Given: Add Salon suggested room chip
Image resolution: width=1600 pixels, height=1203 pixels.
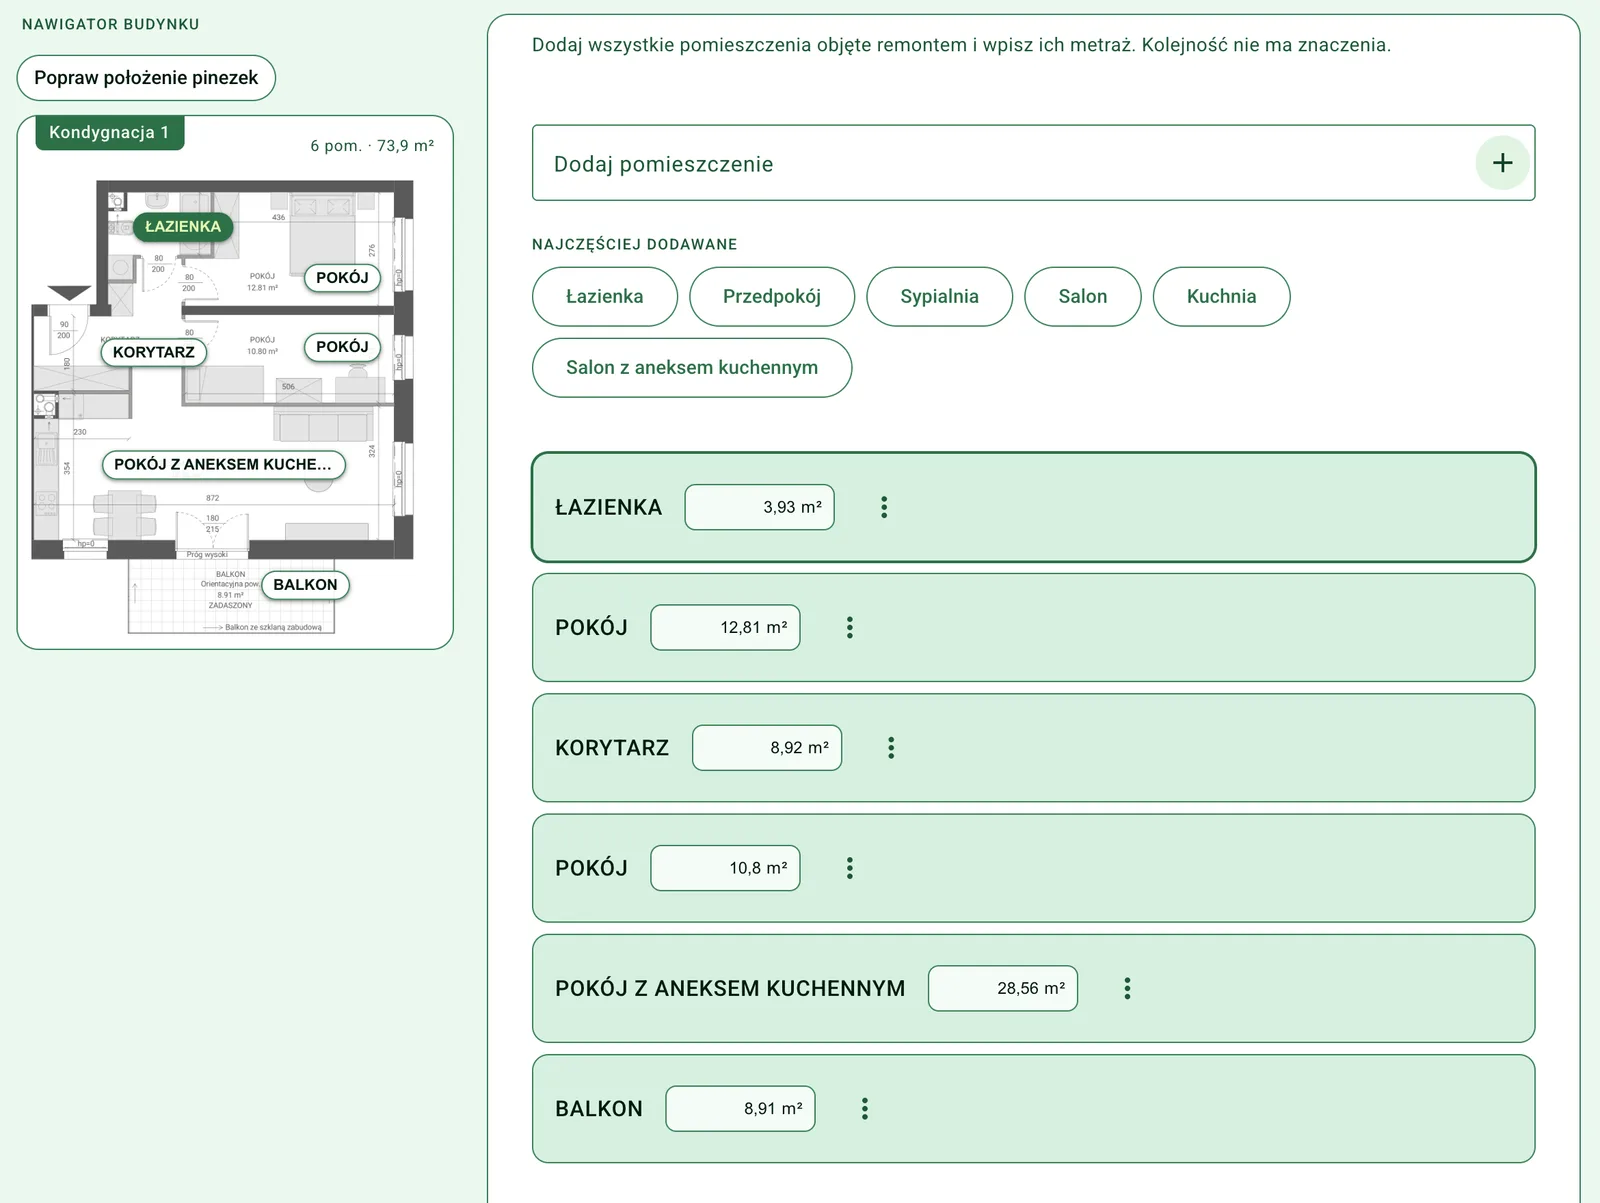Looking at the screenshot, I should tap(1083, 297).
